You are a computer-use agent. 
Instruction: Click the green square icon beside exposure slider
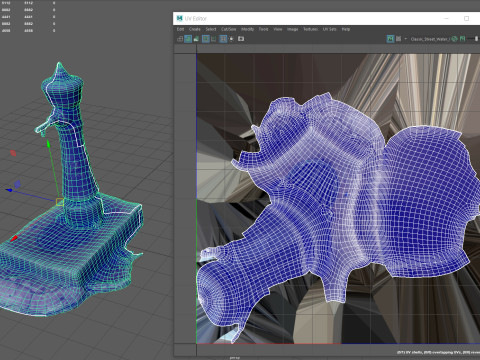click(x=462, y=39)
